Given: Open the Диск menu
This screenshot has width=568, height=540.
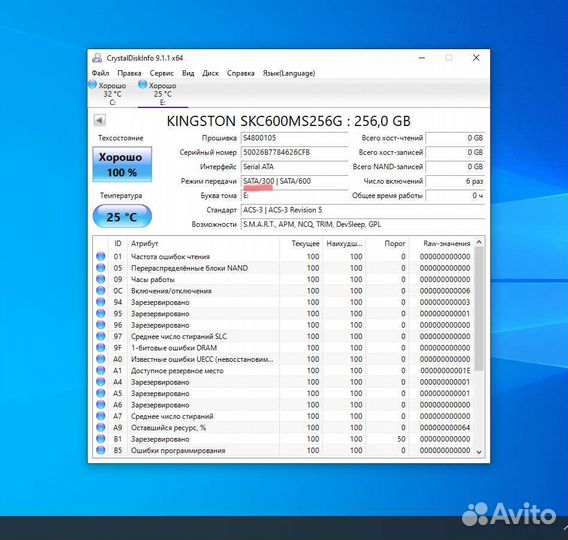Looking at the screenshot, I should (x=210, y=73).
